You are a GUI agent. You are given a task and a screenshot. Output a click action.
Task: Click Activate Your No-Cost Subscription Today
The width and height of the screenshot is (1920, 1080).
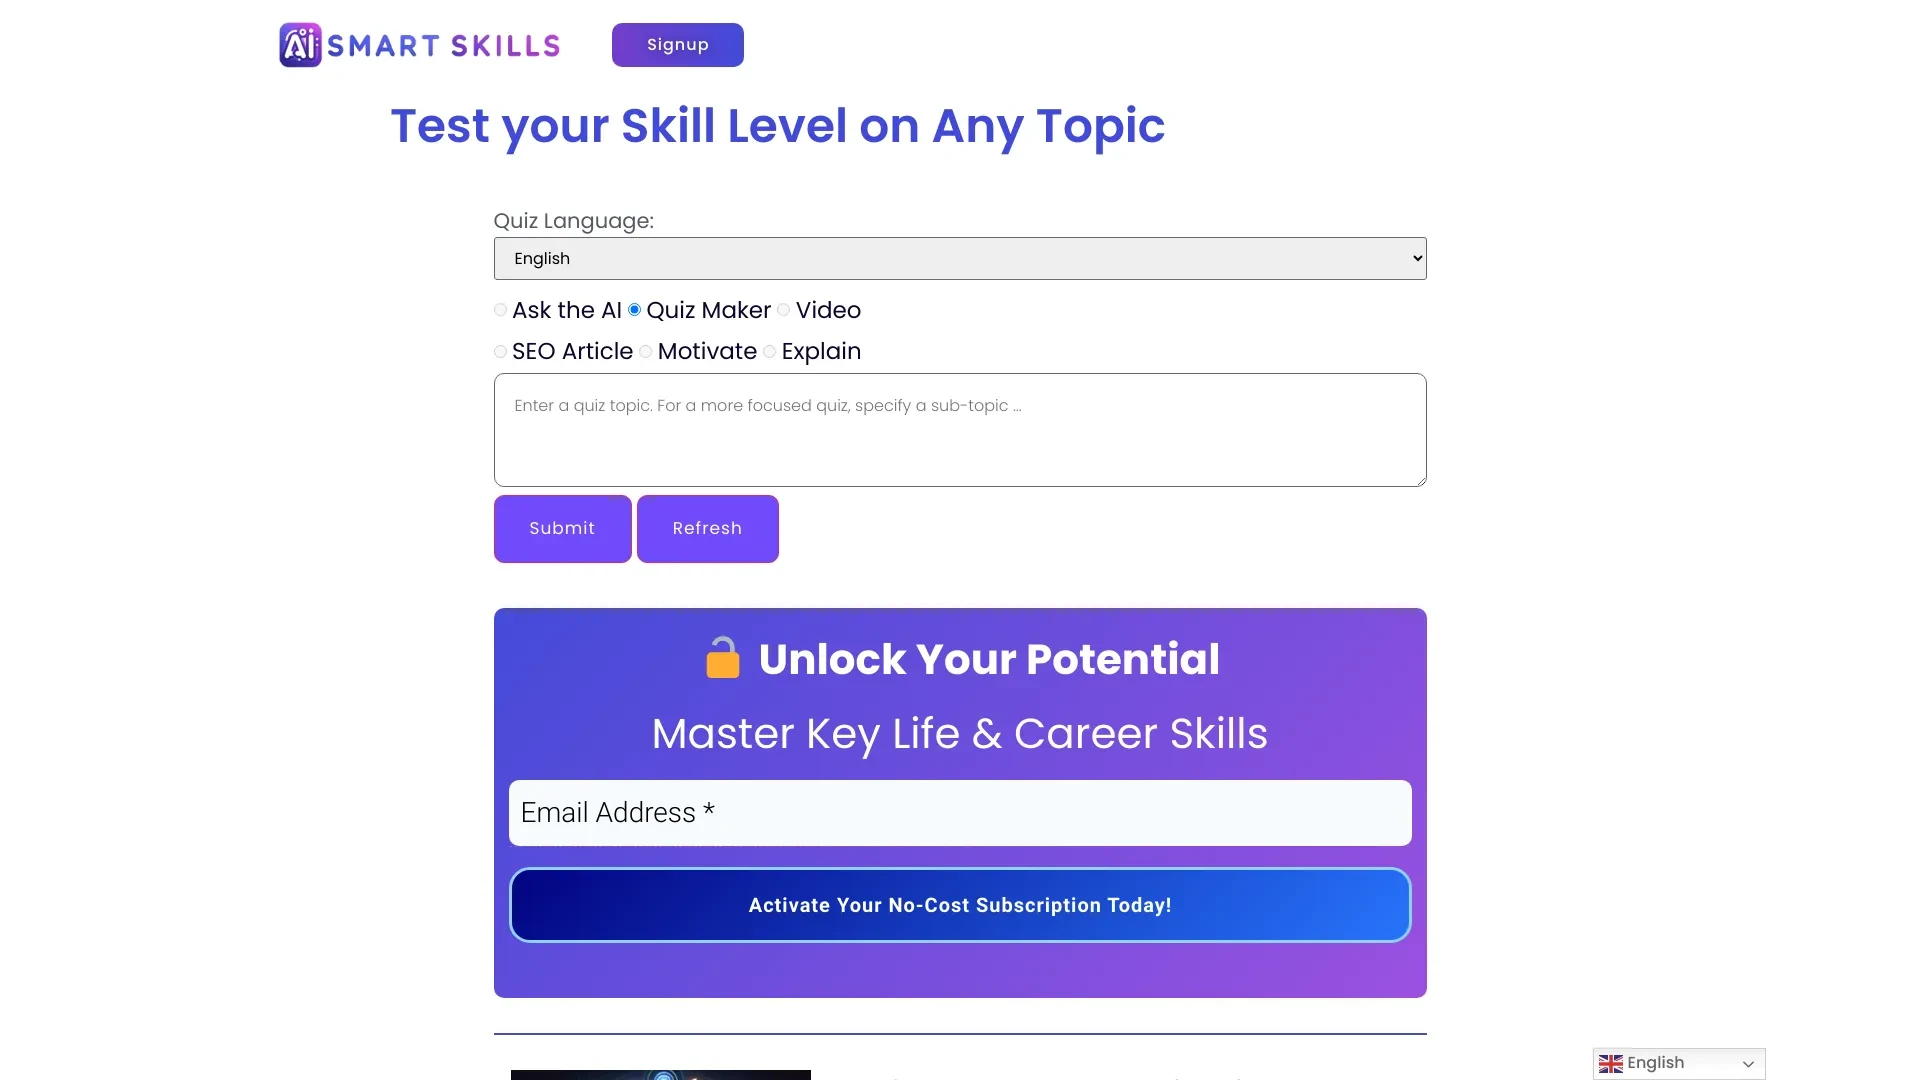(x=960, y=905)
